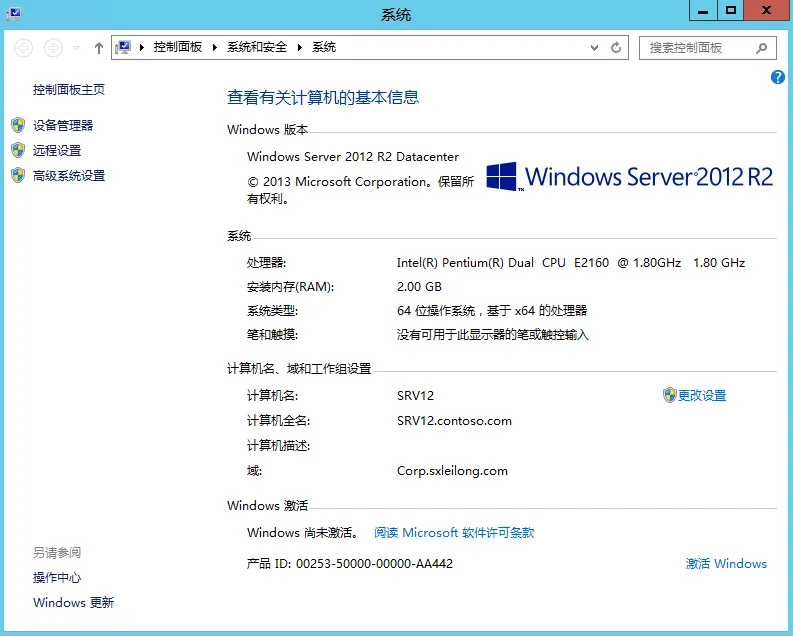Screen dimensions: 793x636
Task: Click the Forward navigation arrow button
Action: tap(53, 47)
